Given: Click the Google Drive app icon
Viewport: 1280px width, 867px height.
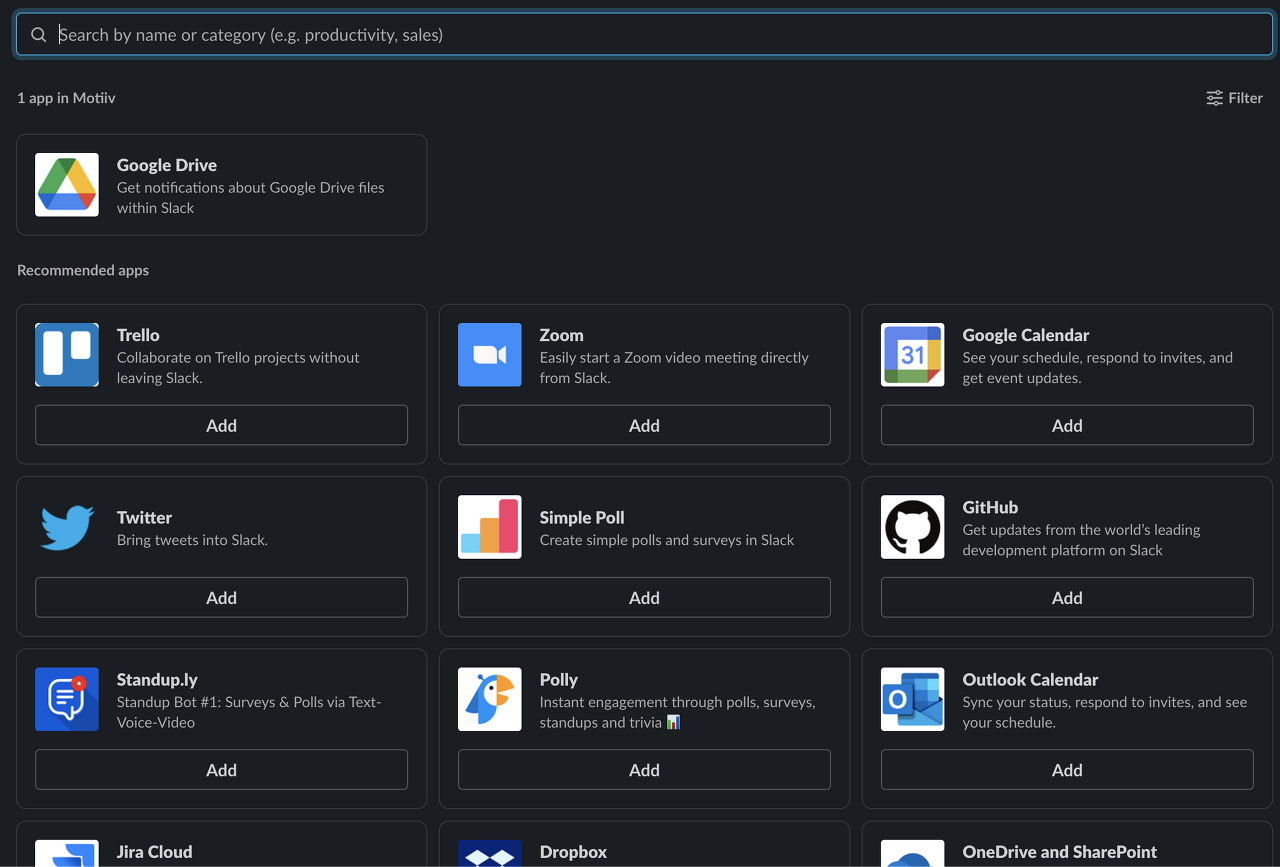Looking at the screenshot, I should click(67, 185).
